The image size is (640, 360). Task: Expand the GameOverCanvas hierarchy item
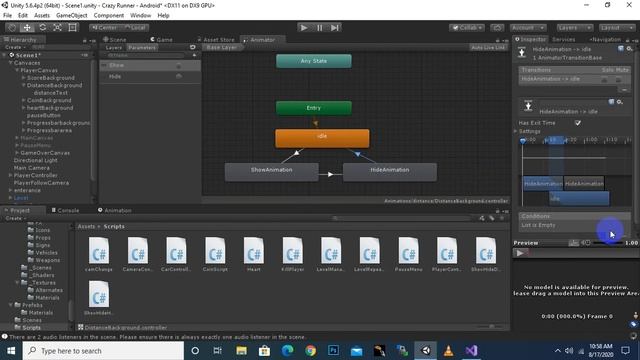tap(17, 153)
